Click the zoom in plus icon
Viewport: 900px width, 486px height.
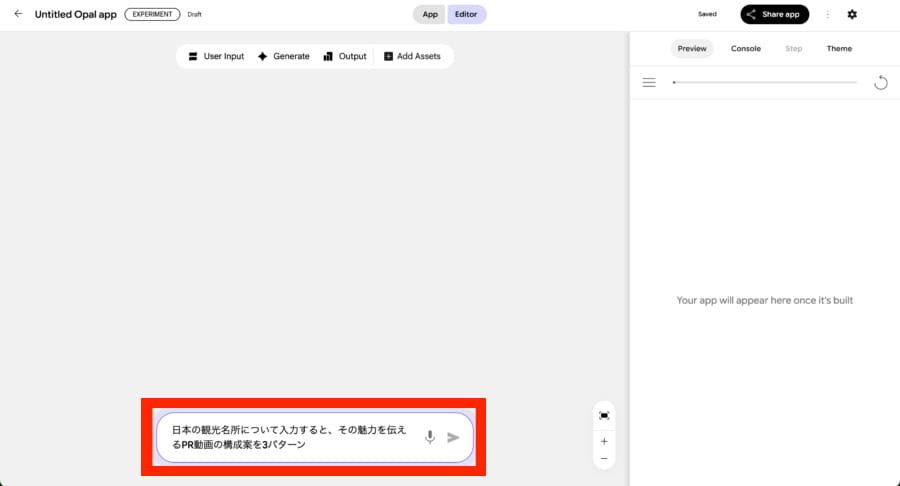click(604, 441)
